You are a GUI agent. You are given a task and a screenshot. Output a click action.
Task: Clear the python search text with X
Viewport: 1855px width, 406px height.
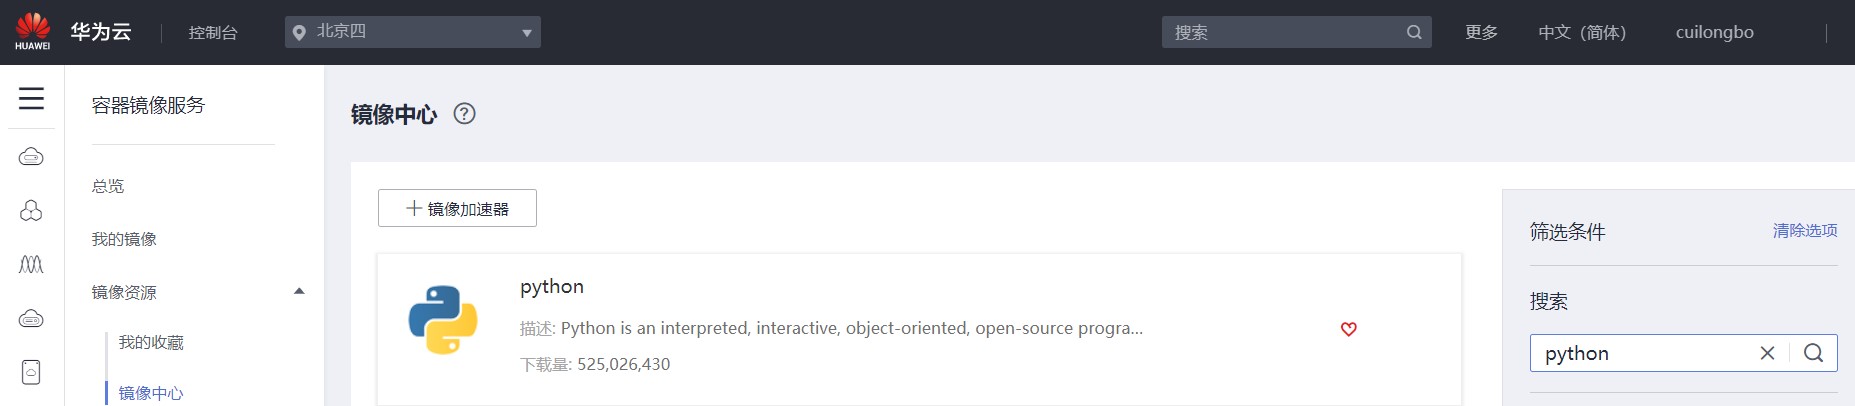[1767, 353]
